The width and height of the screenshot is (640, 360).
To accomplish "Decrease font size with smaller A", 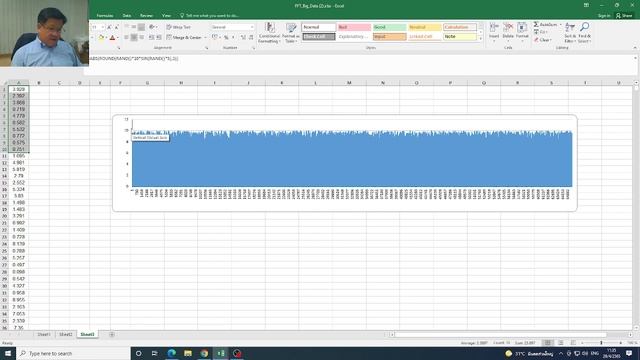I will tap(116, 27).
